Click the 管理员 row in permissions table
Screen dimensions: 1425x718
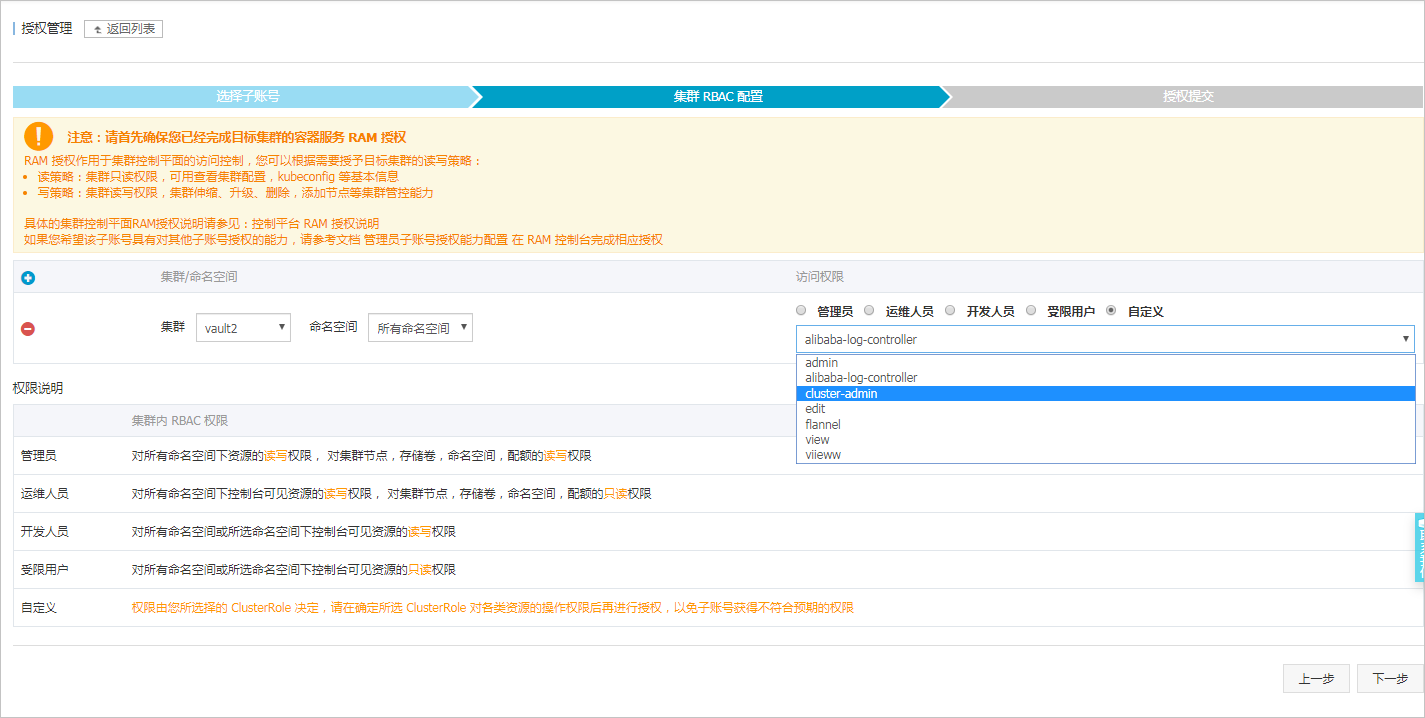717,455
